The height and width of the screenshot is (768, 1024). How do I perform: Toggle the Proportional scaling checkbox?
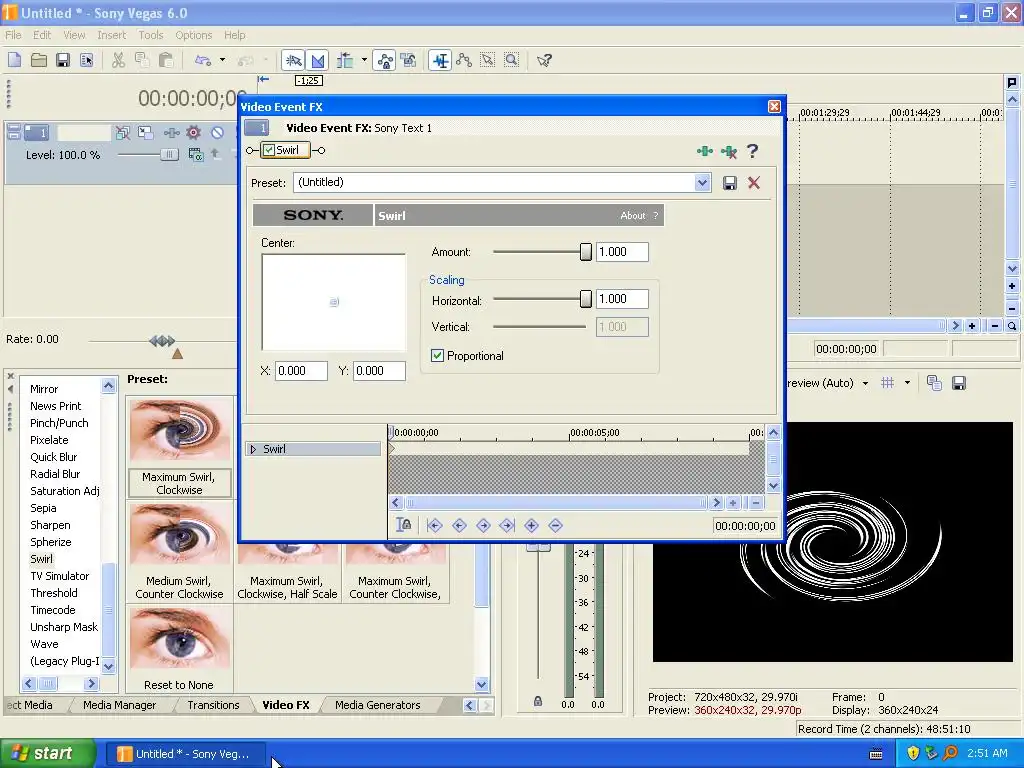click(x=438, y=356)
